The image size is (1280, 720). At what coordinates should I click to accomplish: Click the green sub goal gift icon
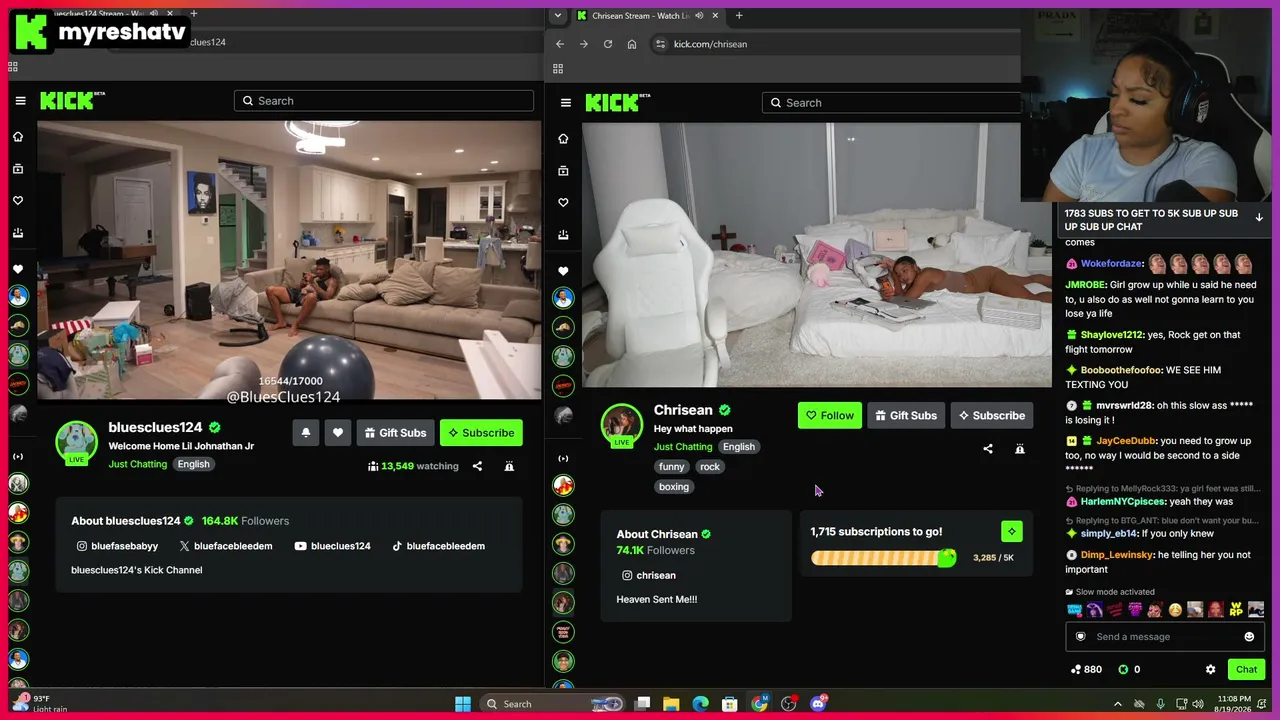[1011, 532]
